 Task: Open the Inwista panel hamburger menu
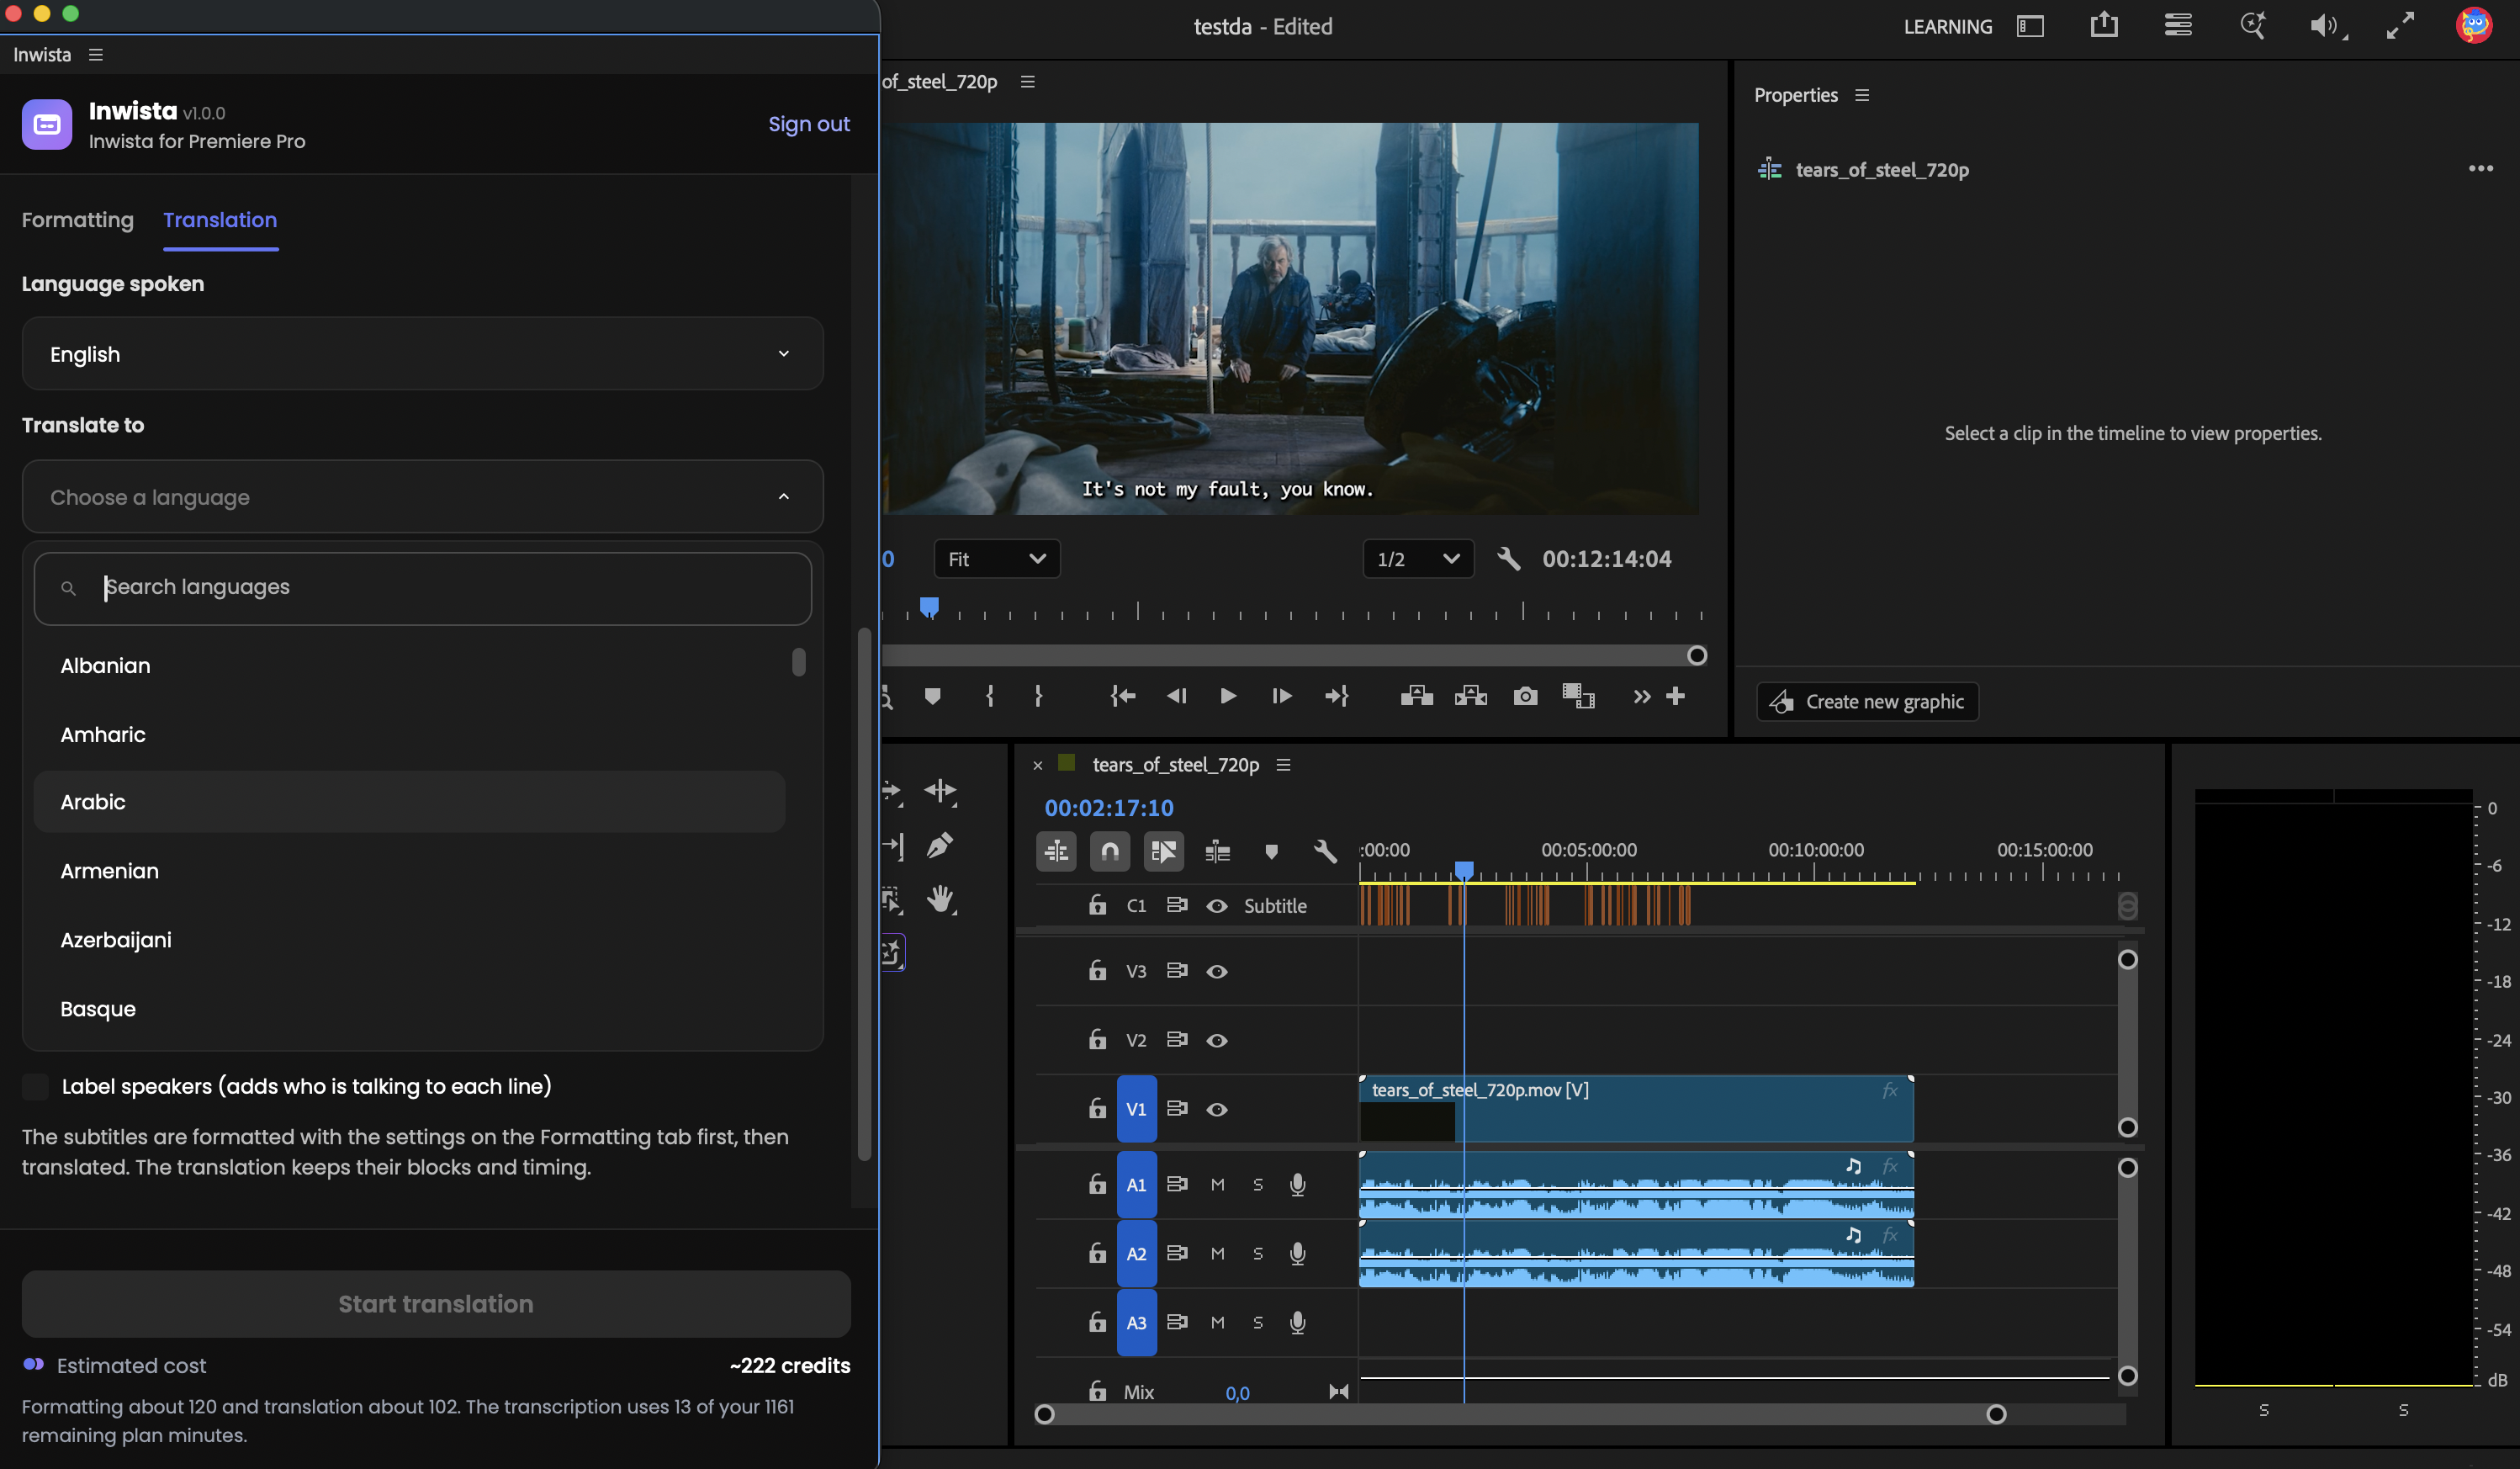coord(96,55)
